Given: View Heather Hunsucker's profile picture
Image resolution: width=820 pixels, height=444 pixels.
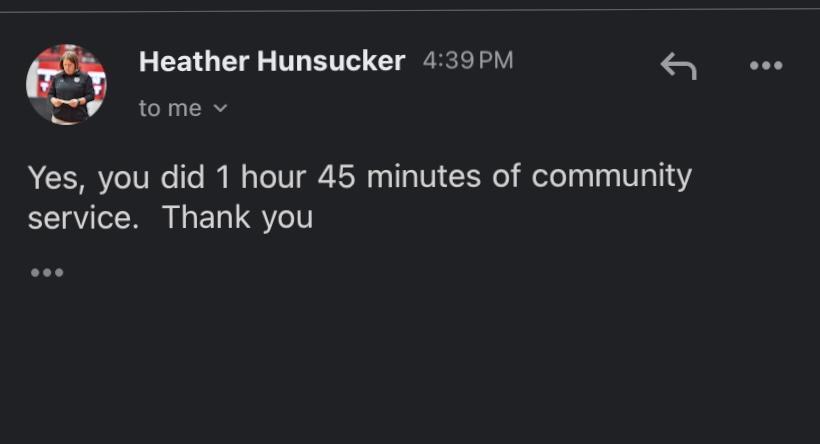Looking at the screenshot, I should (67, 84).
